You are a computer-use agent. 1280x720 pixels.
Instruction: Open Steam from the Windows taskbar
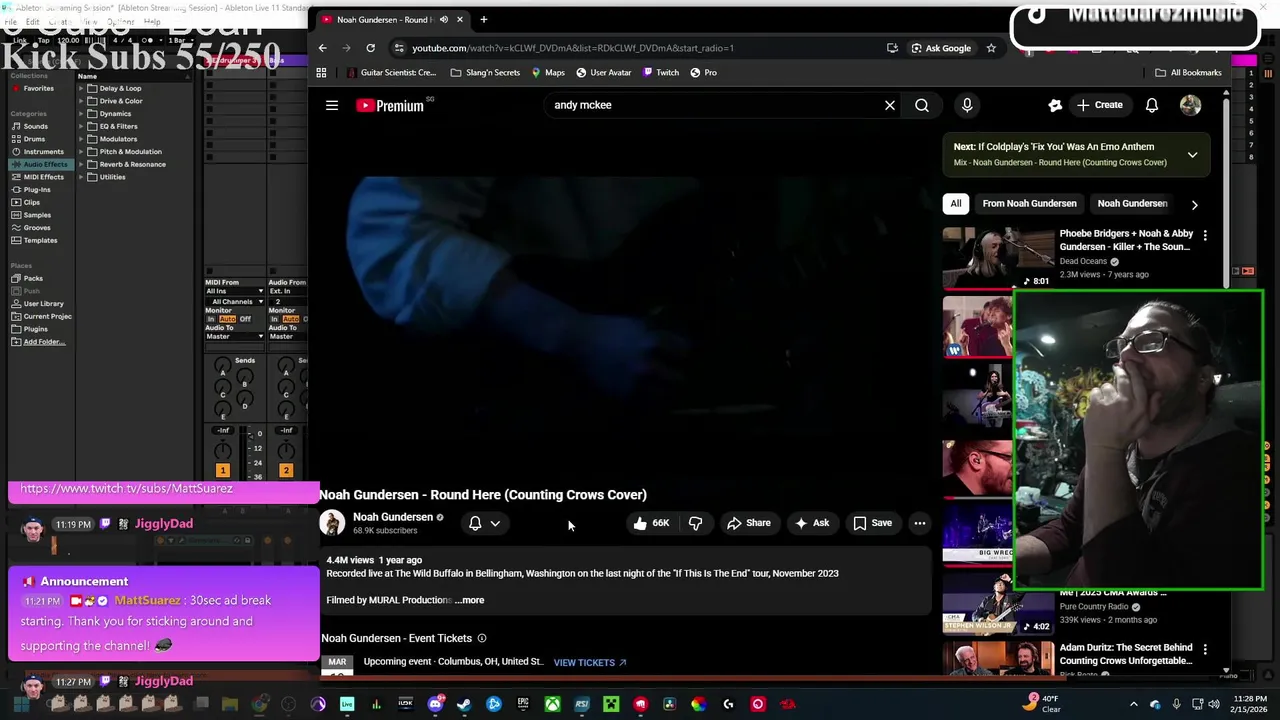(464, 704)
